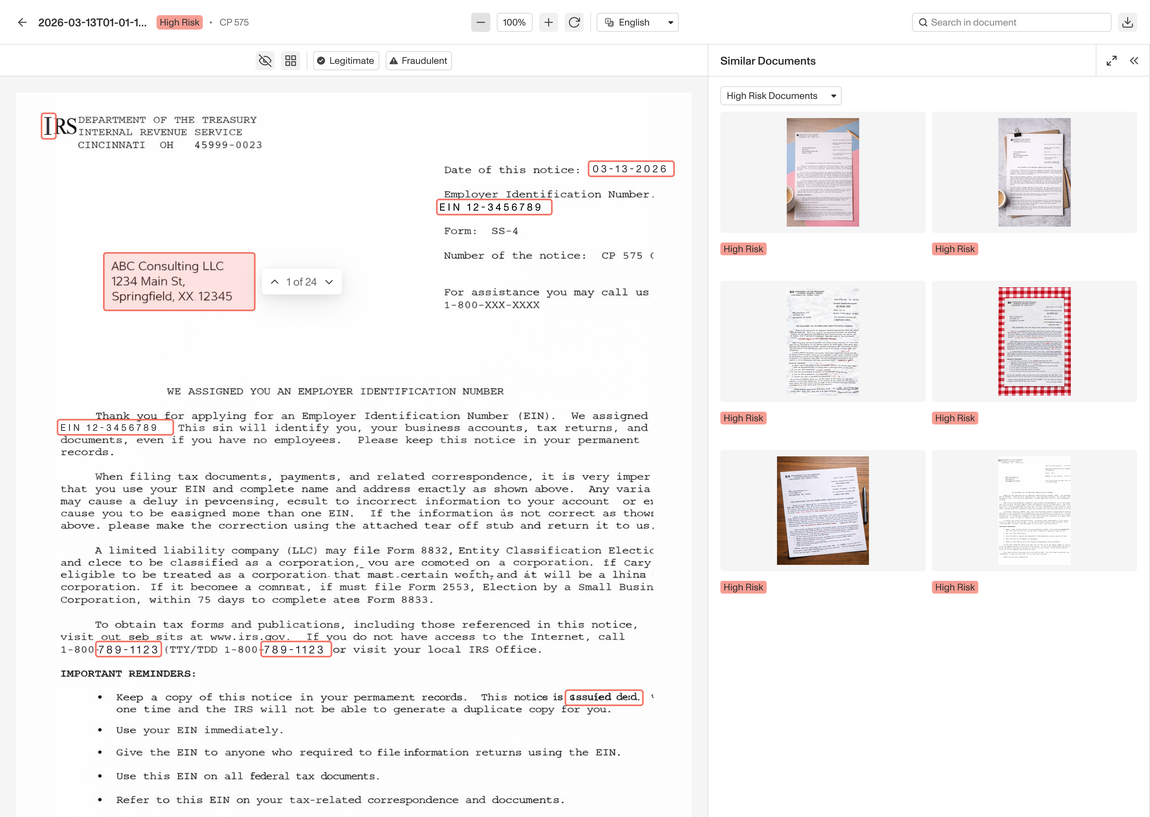Viewport: 1150px width, 817px height.
Task: Click 'WE ASSIGNED YOU AN EMPLOYER IDENTIFICATION NUMBER' heading
Action: [335, 391]
